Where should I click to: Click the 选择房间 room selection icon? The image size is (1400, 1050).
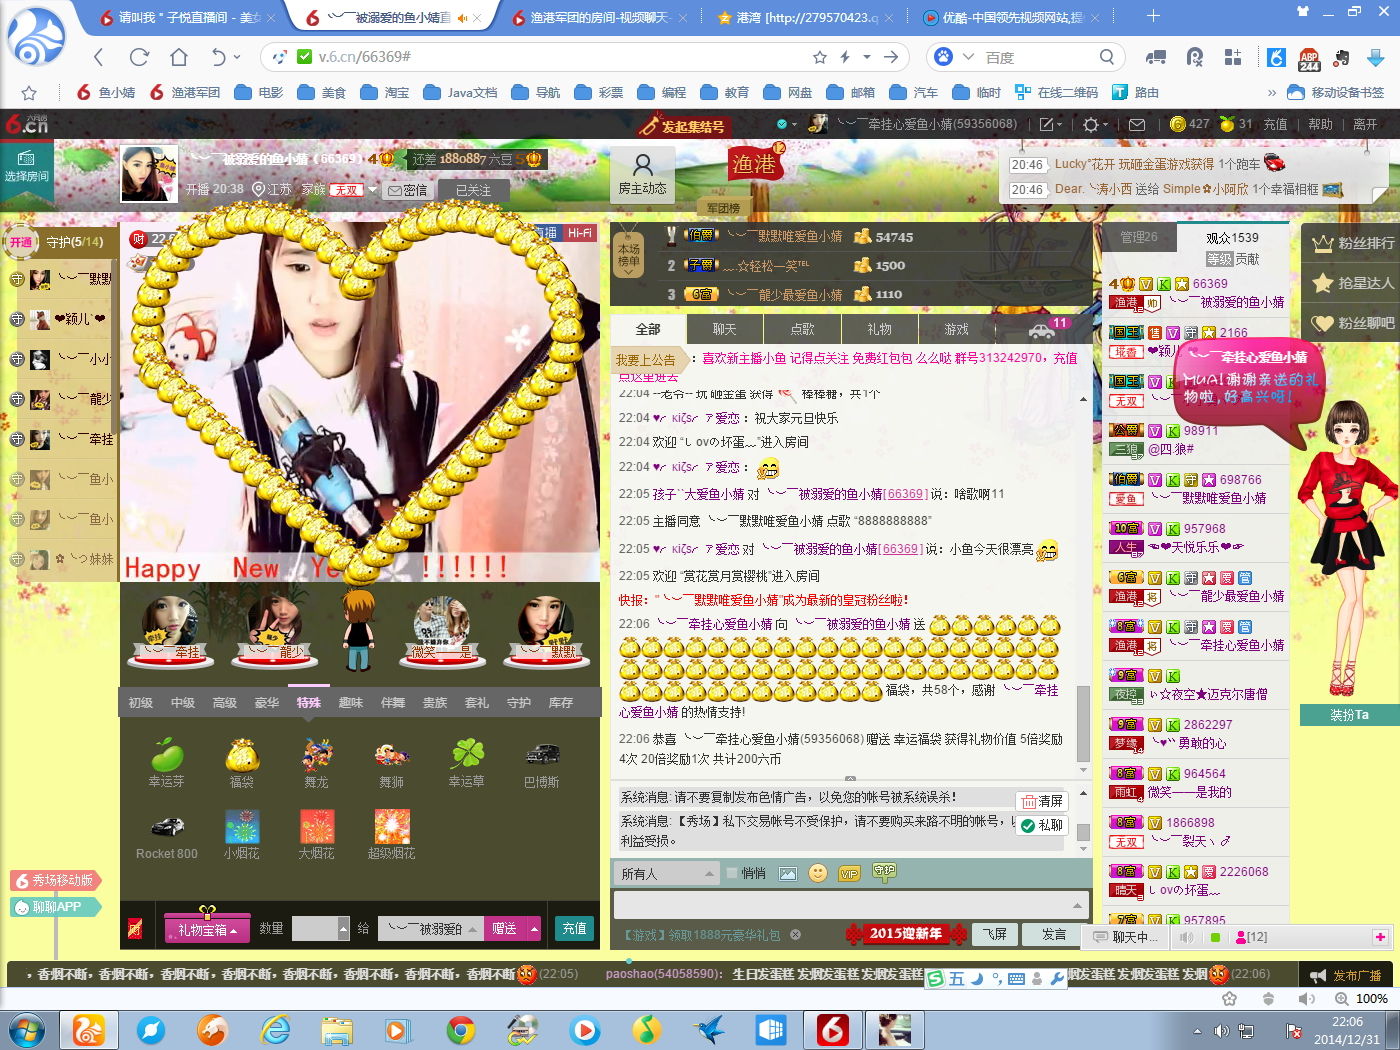pyautogui.click(x=26, y=167)
